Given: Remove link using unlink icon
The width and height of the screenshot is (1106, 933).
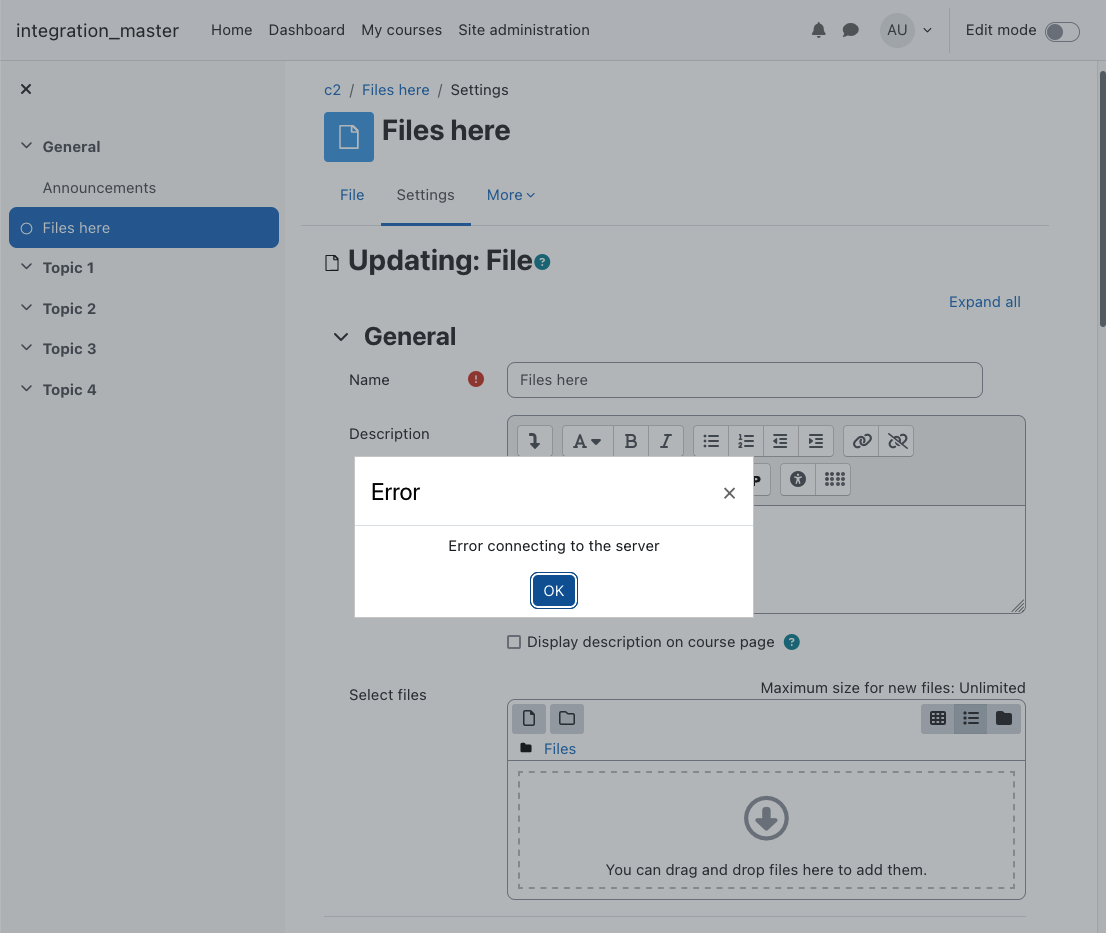Looking at the screenshot, I should pyautogui.click(x=897, y=441).
